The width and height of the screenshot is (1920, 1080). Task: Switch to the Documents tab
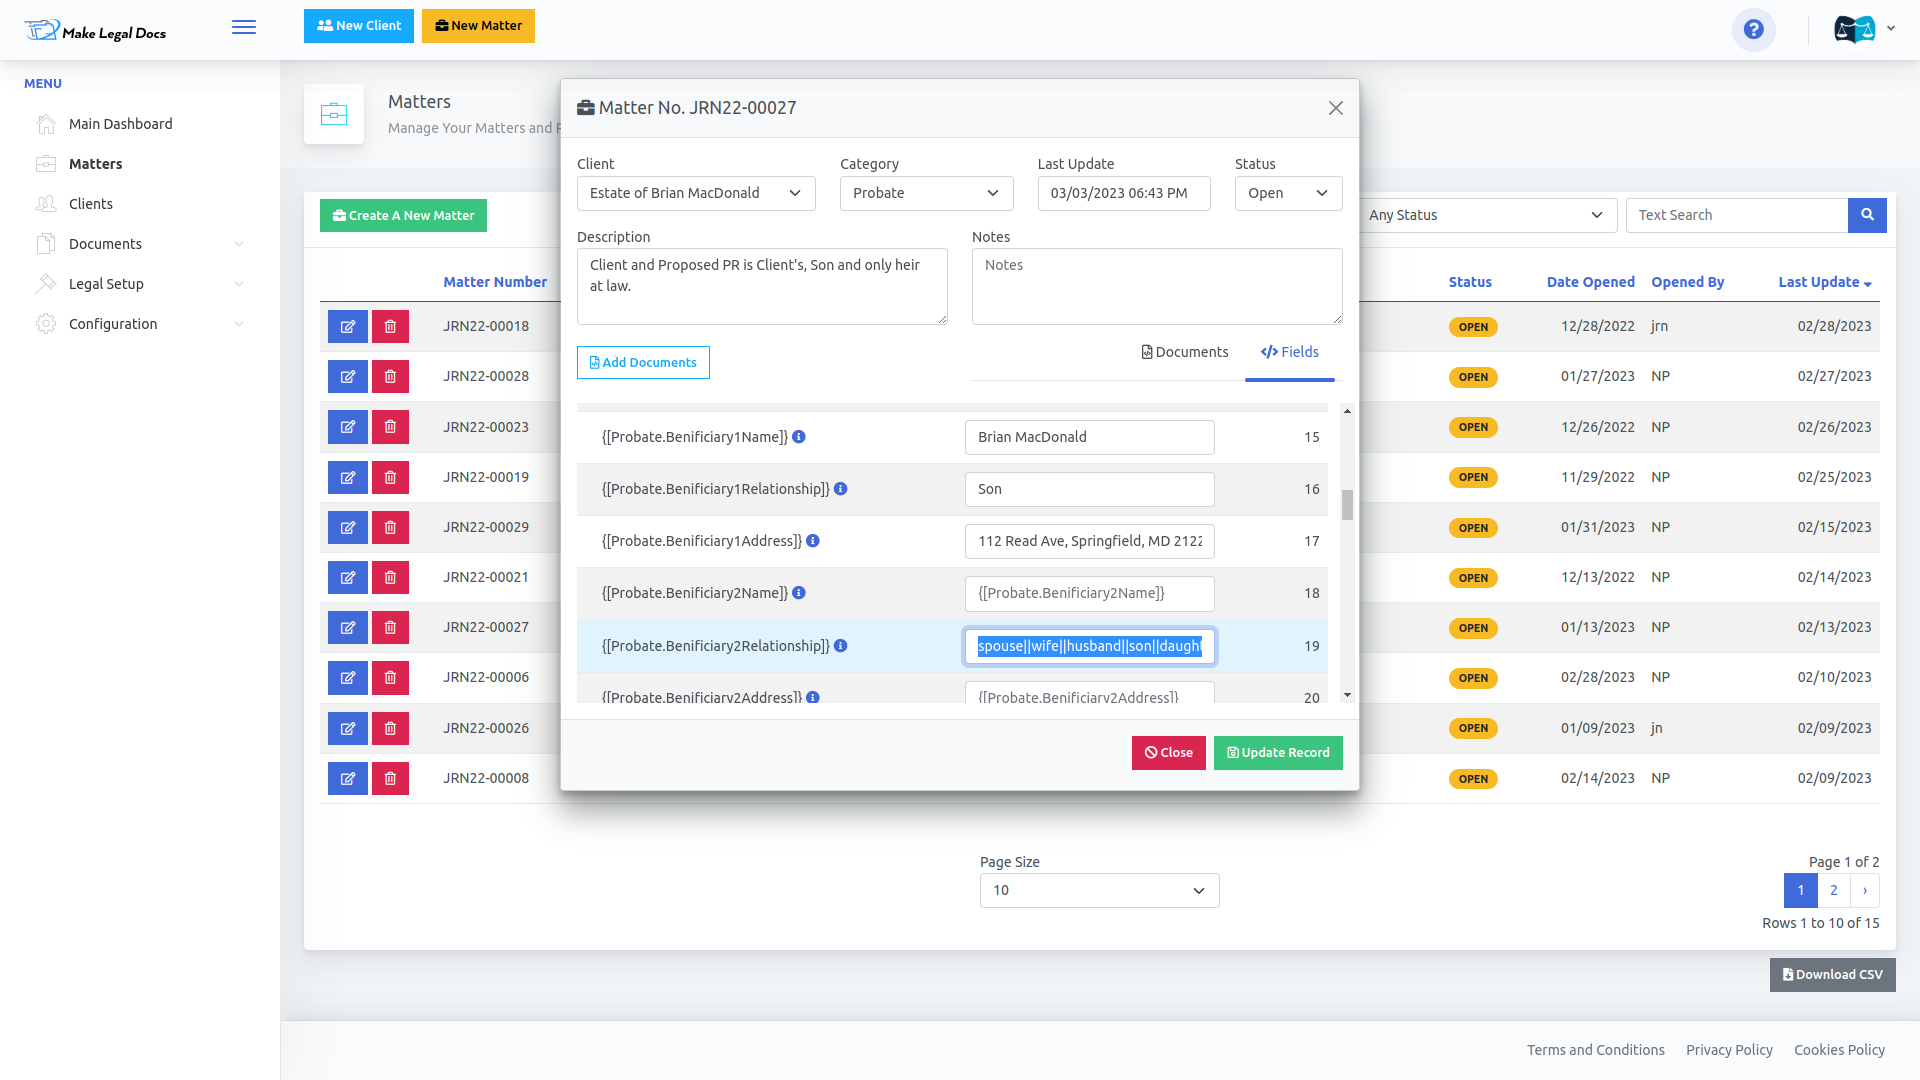[1185, 352]
